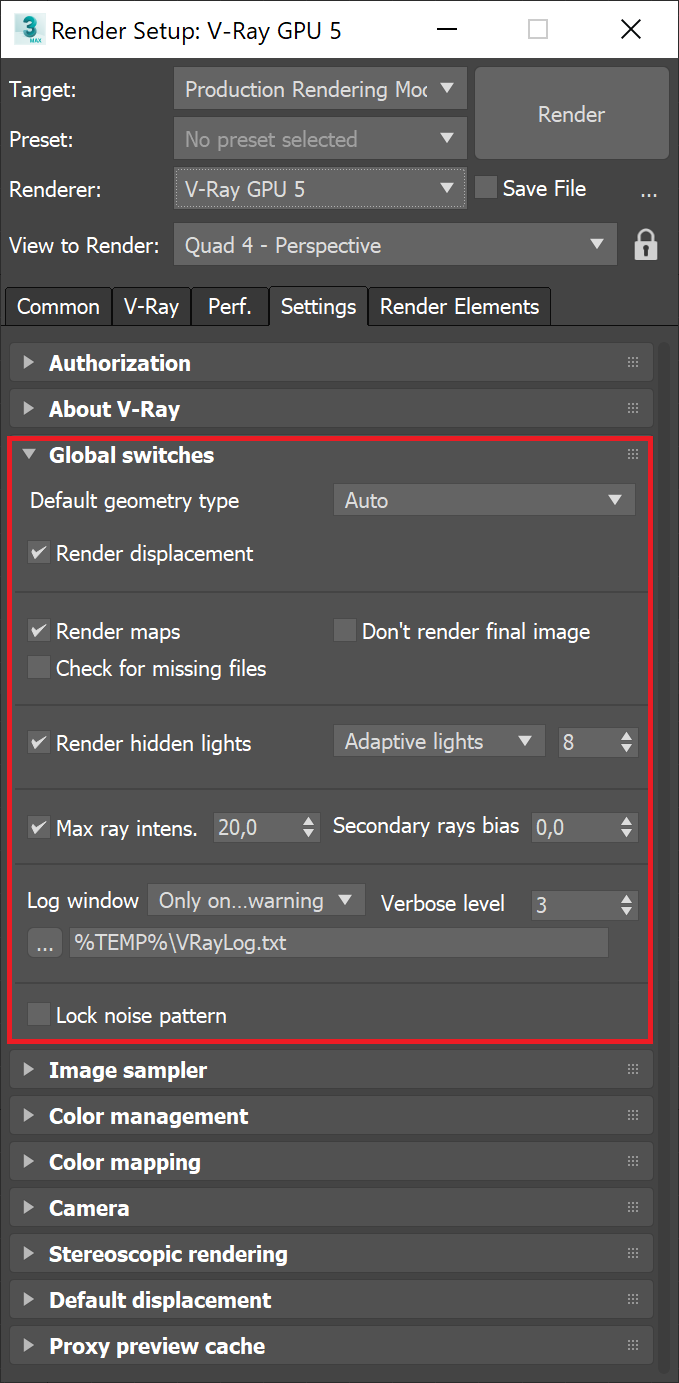
Task: Enable Don't render final image
Action: click(x=344, y=630)
